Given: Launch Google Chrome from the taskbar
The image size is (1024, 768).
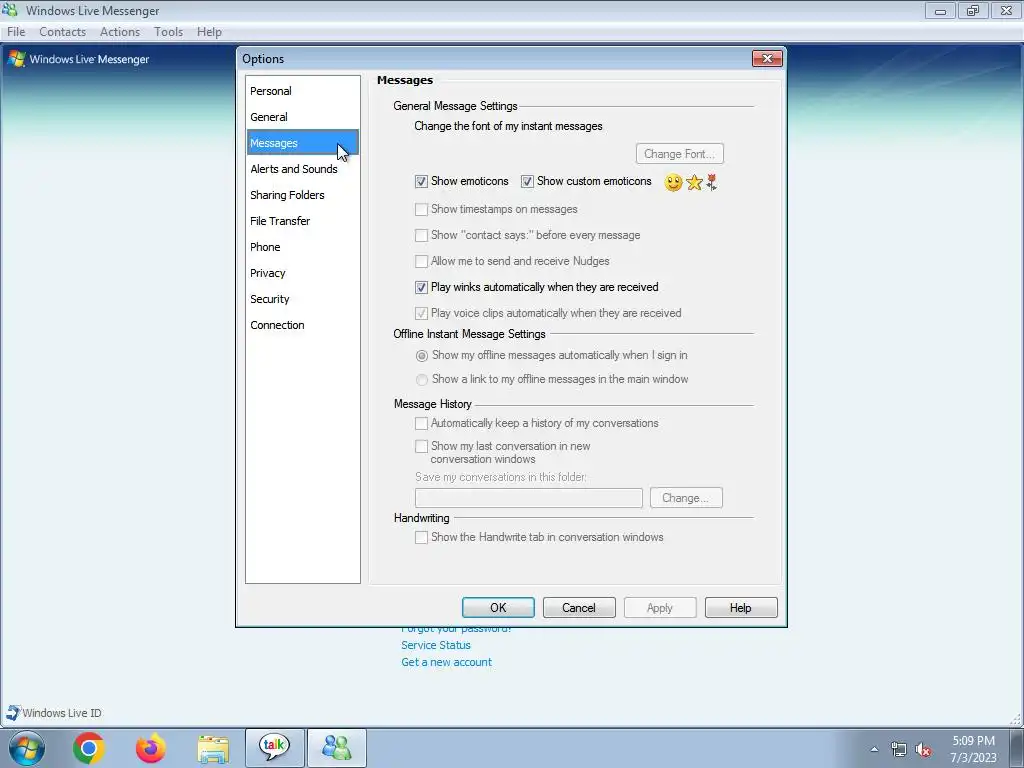Looking at the screenshot, I should point(89,748).
